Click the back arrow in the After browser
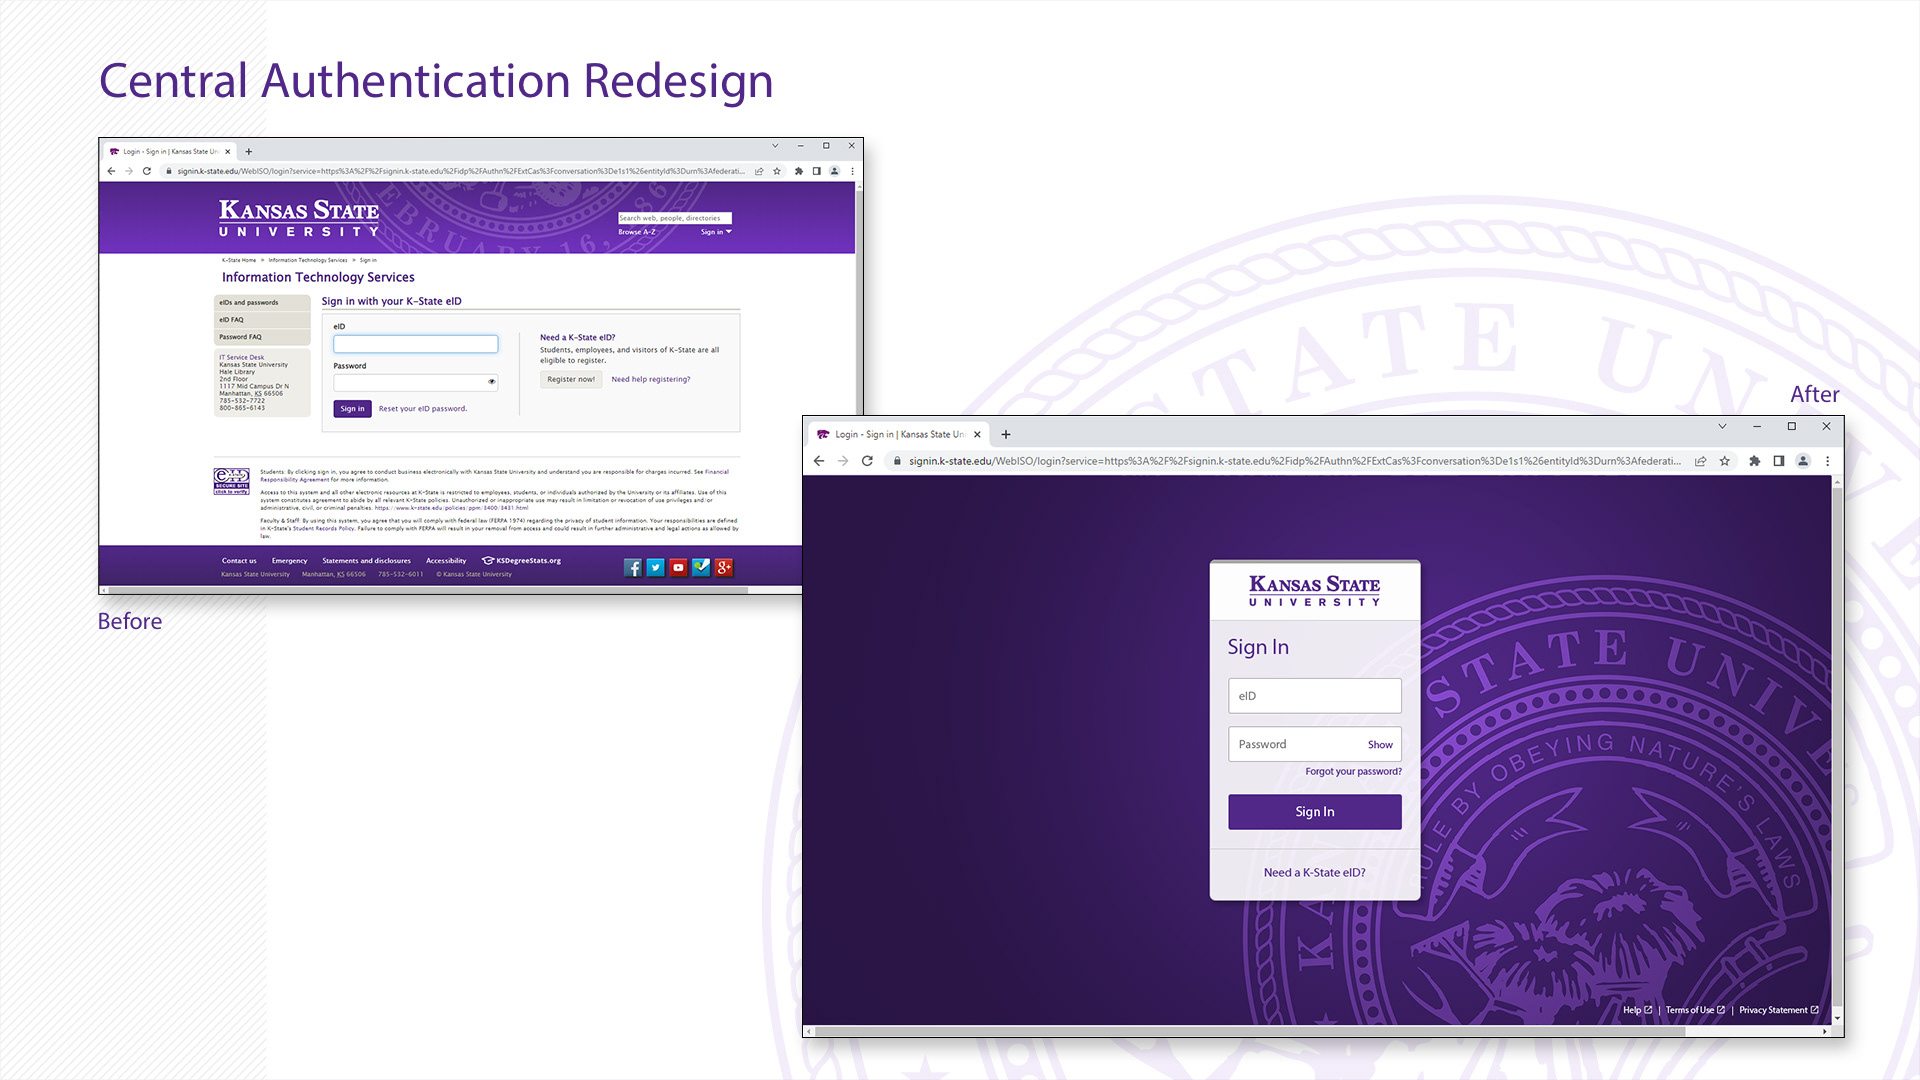This screenshot has height=1080, width=1920. pyautogui.click(x=819, y=461)
